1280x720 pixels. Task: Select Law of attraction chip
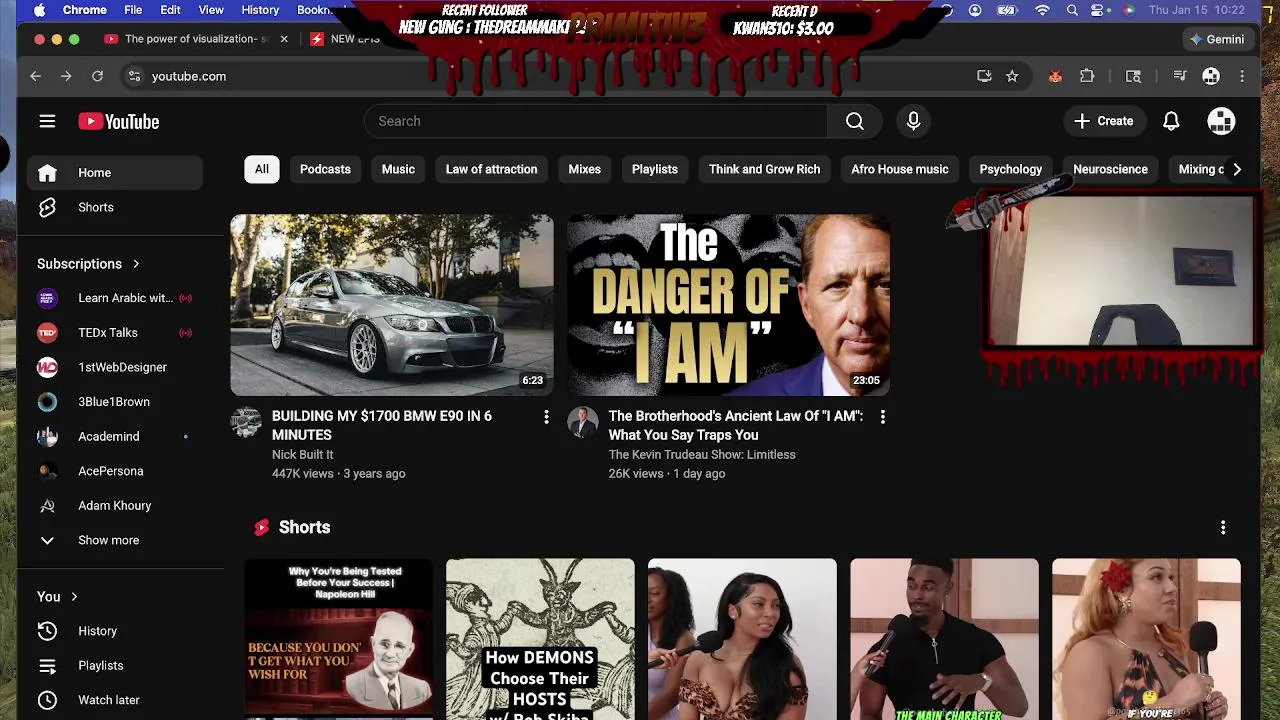click(x=491, y=169)
